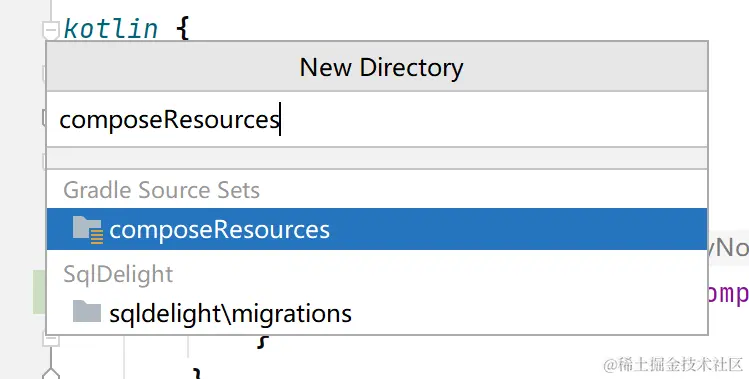This screenshot has width=749, height=379.
Task: Click the gray hint text beside the popup
Action: click(x=728, y=248)
